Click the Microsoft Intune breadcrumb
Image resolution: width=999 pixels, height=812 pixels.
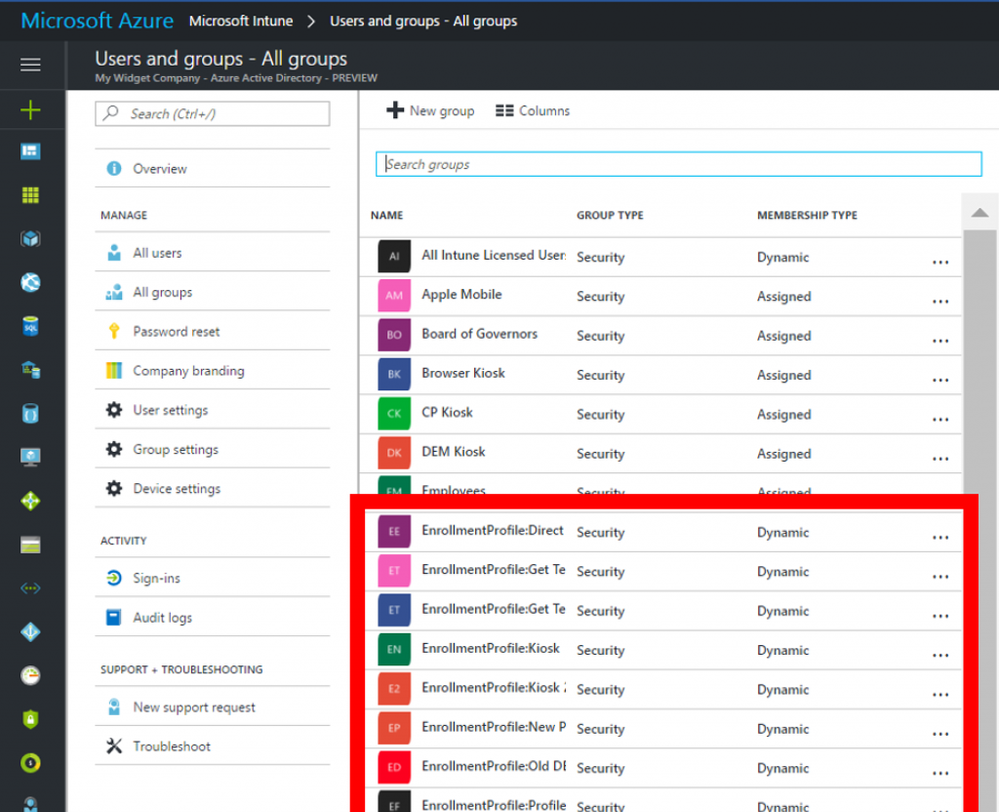[x=241, y=21]
